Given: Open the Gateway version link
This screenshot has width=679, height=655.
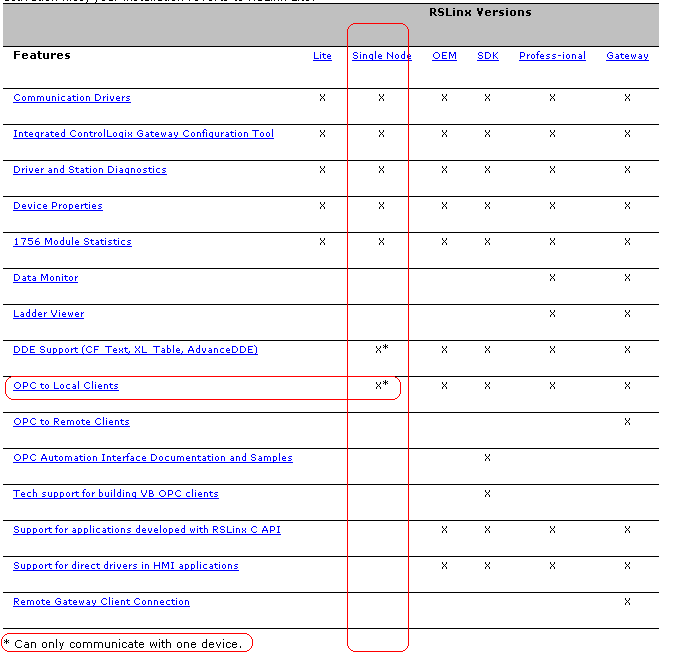Looking at the screenshot, I should [627, 56].
